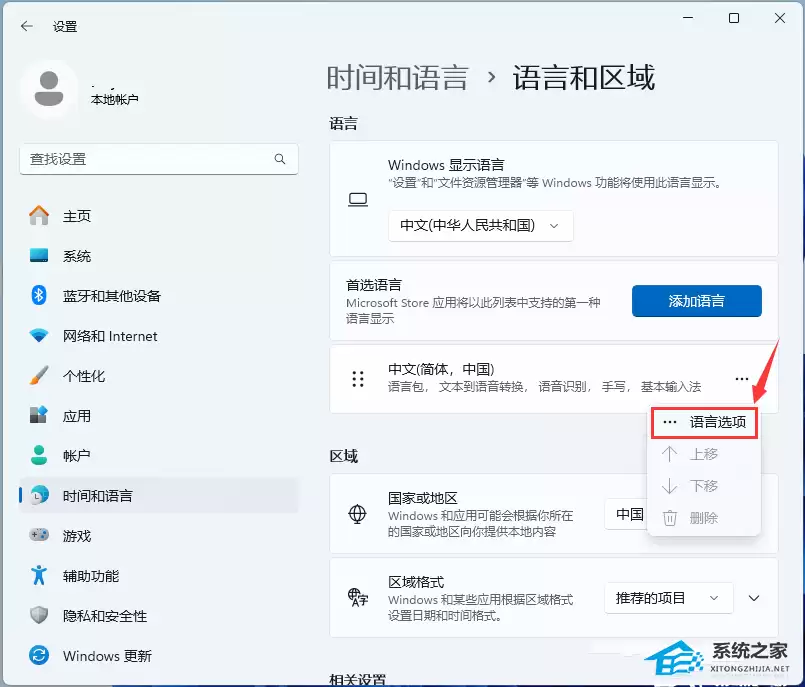This screenshot has height=687, width=805.
Task: Open the 推荐的项目 regional format dropdown
Action: tap(669, 598)
